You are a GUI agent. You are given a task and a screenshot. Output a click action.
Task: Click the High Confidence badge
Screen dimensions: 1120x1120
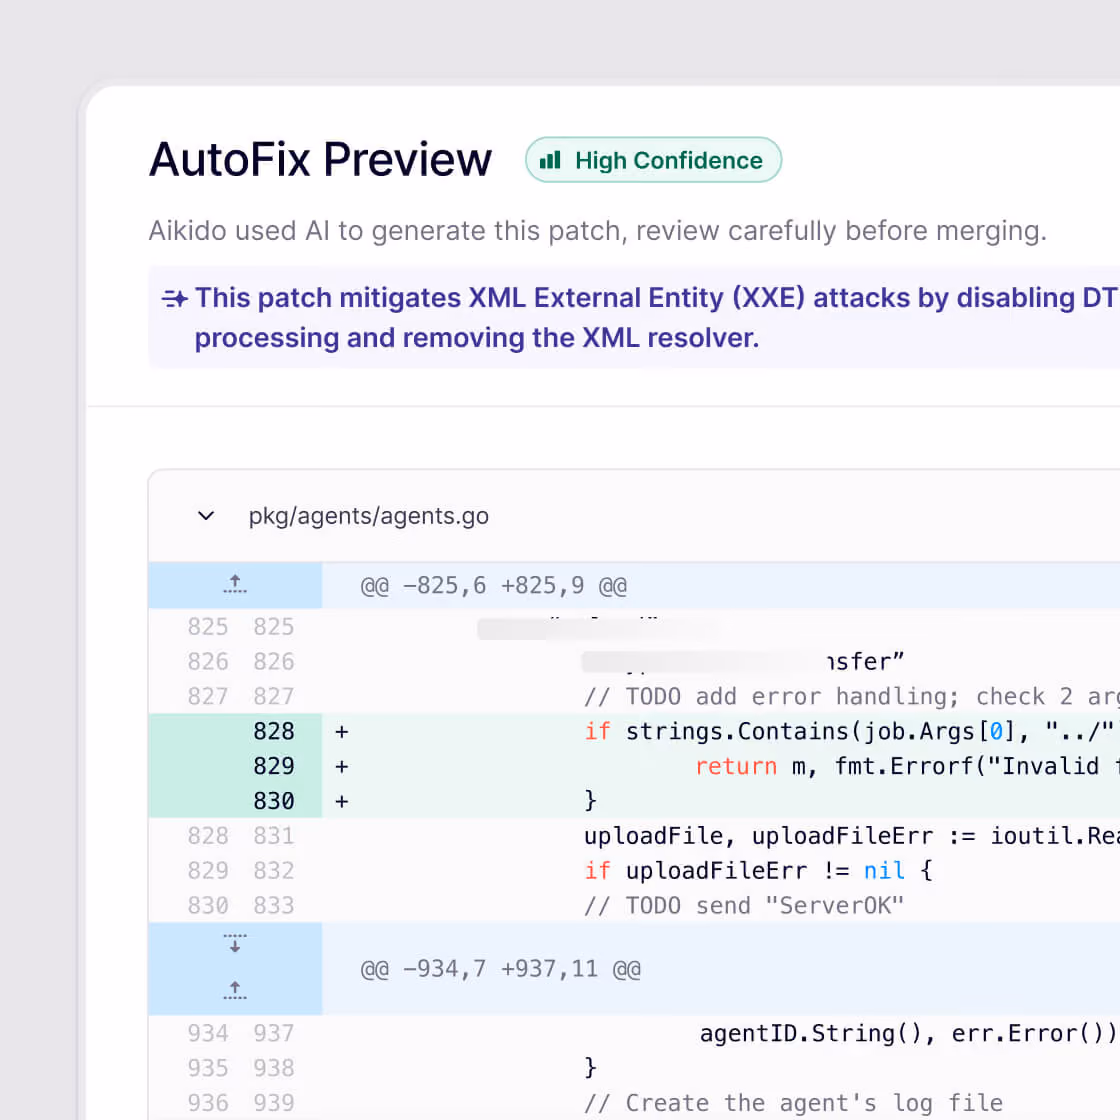point(653,160)
